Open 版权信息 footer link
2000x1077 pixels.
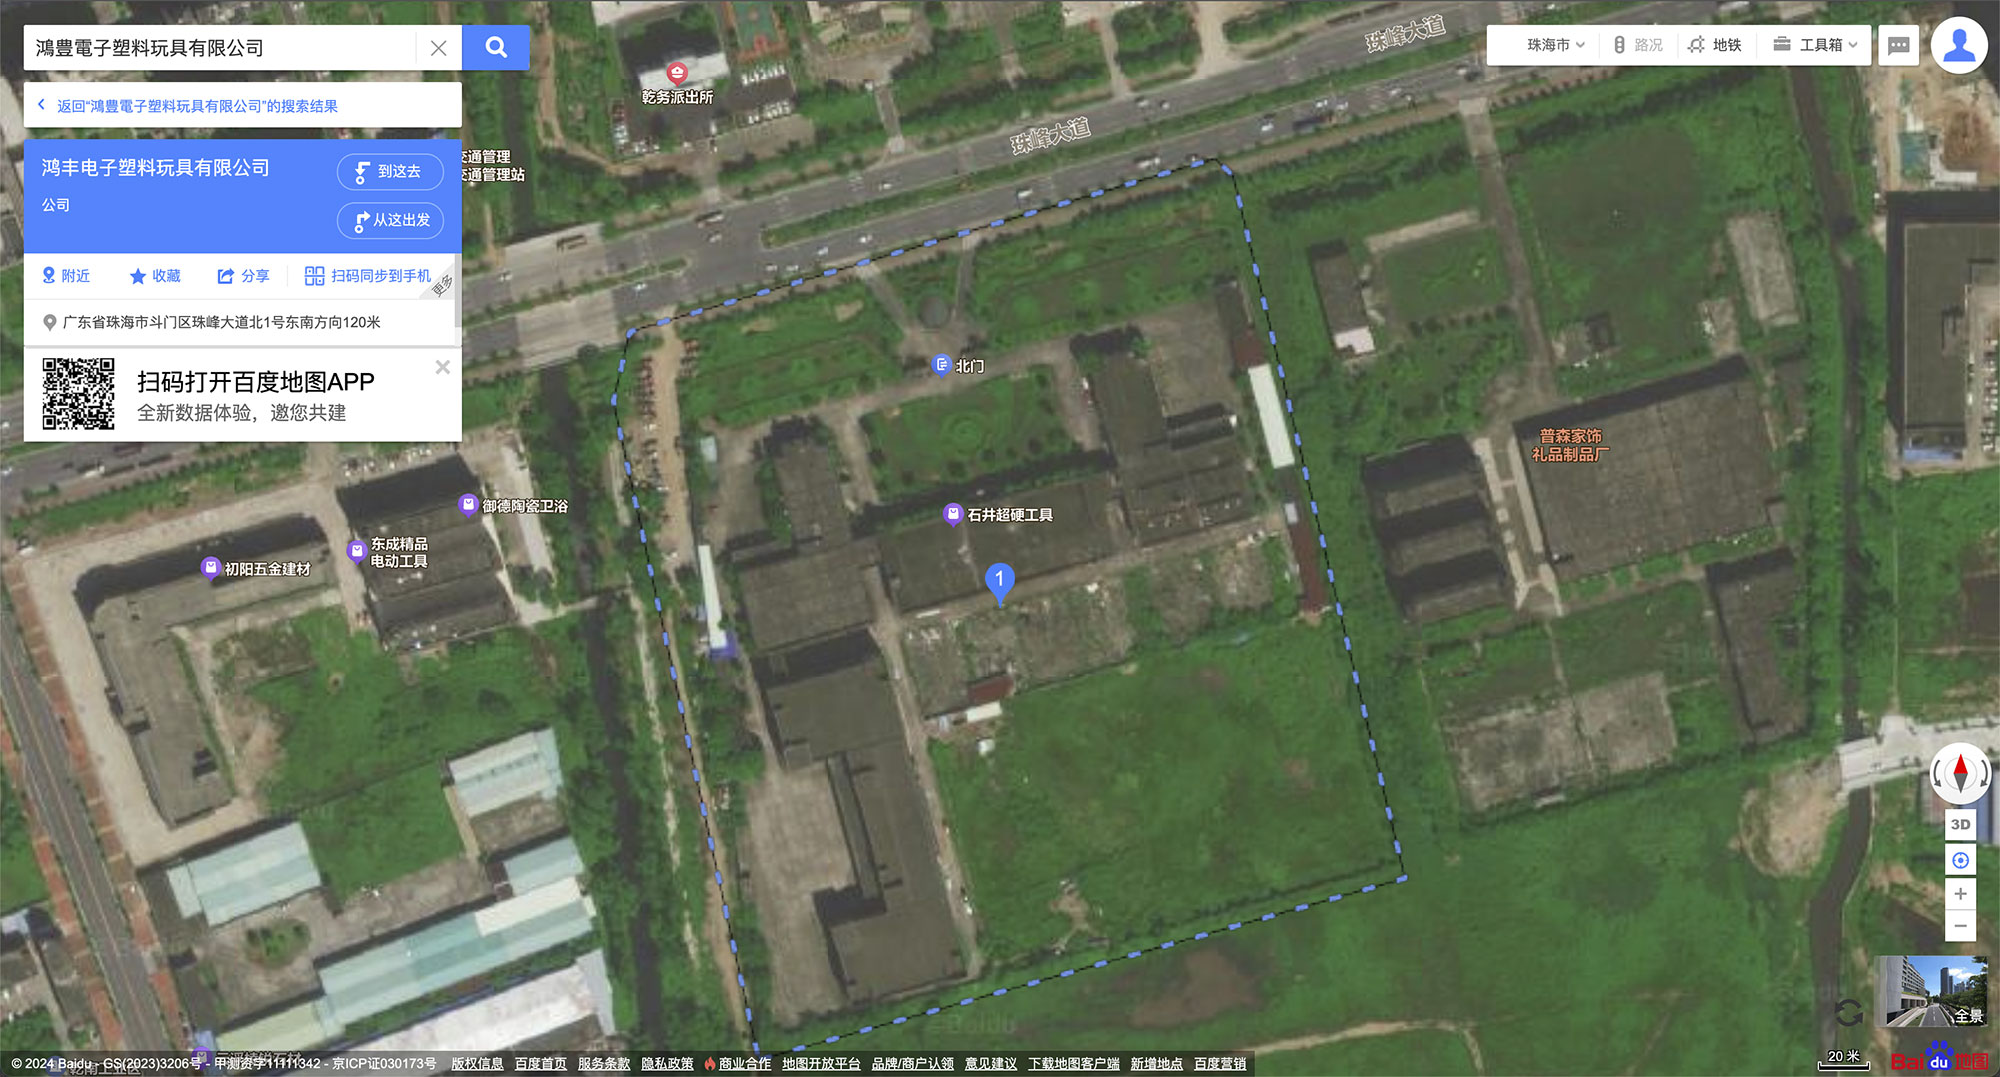[x=477, y=1063]
